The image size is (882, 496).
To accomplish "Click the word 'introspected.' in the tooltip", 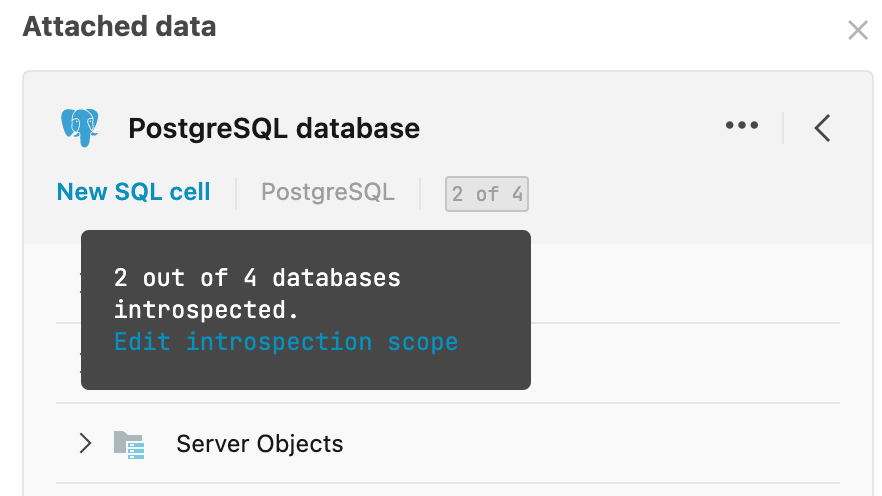I will 207,308.
